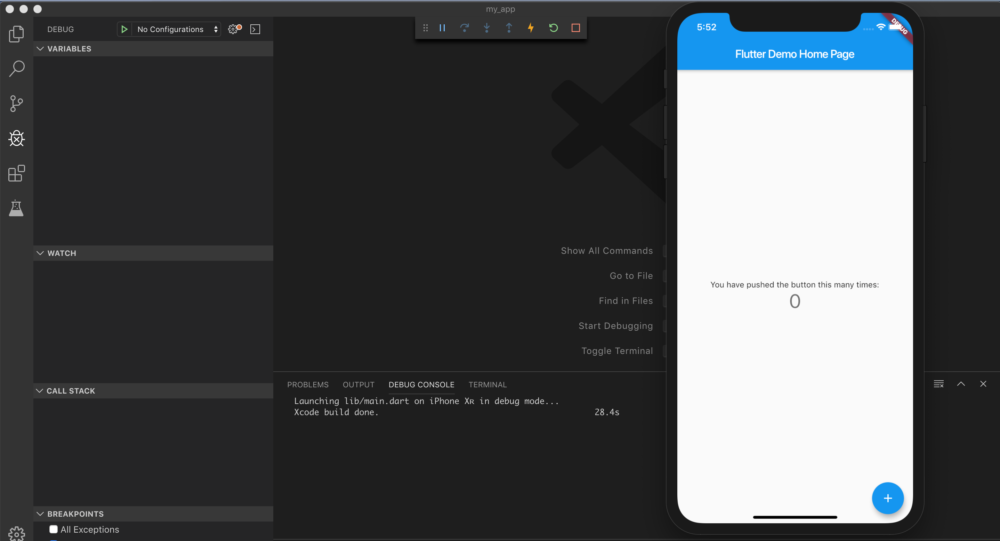Image resolution: width=1000 pixels, height=541 pixels.
Task: Click the pushed the button text
Action: pyautogui.click(x=795, y=285)
